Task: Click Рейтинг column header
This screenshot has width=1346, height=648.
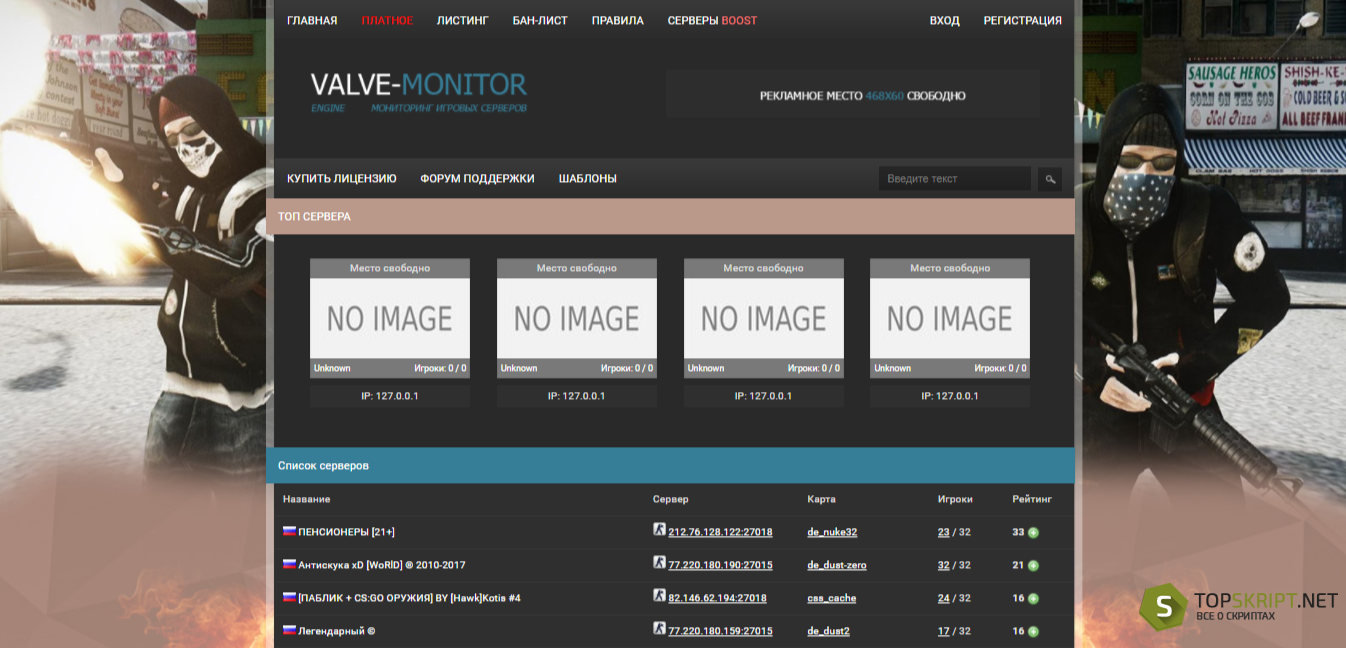Action: (x=1032, y=499)
